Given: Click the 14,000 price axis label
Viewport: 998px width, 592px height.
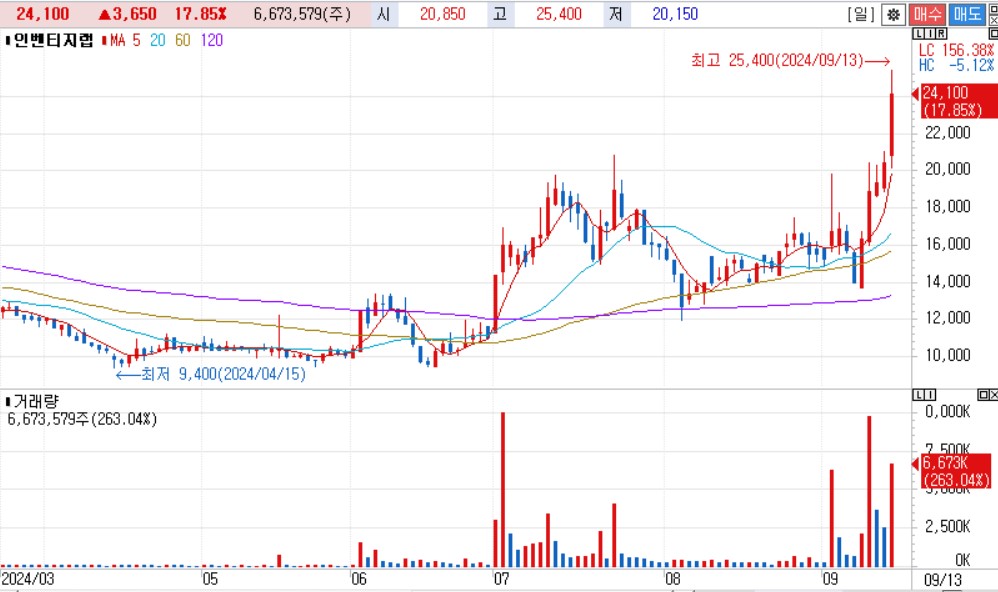Looking at the screenshot, I should click(948, 281).
